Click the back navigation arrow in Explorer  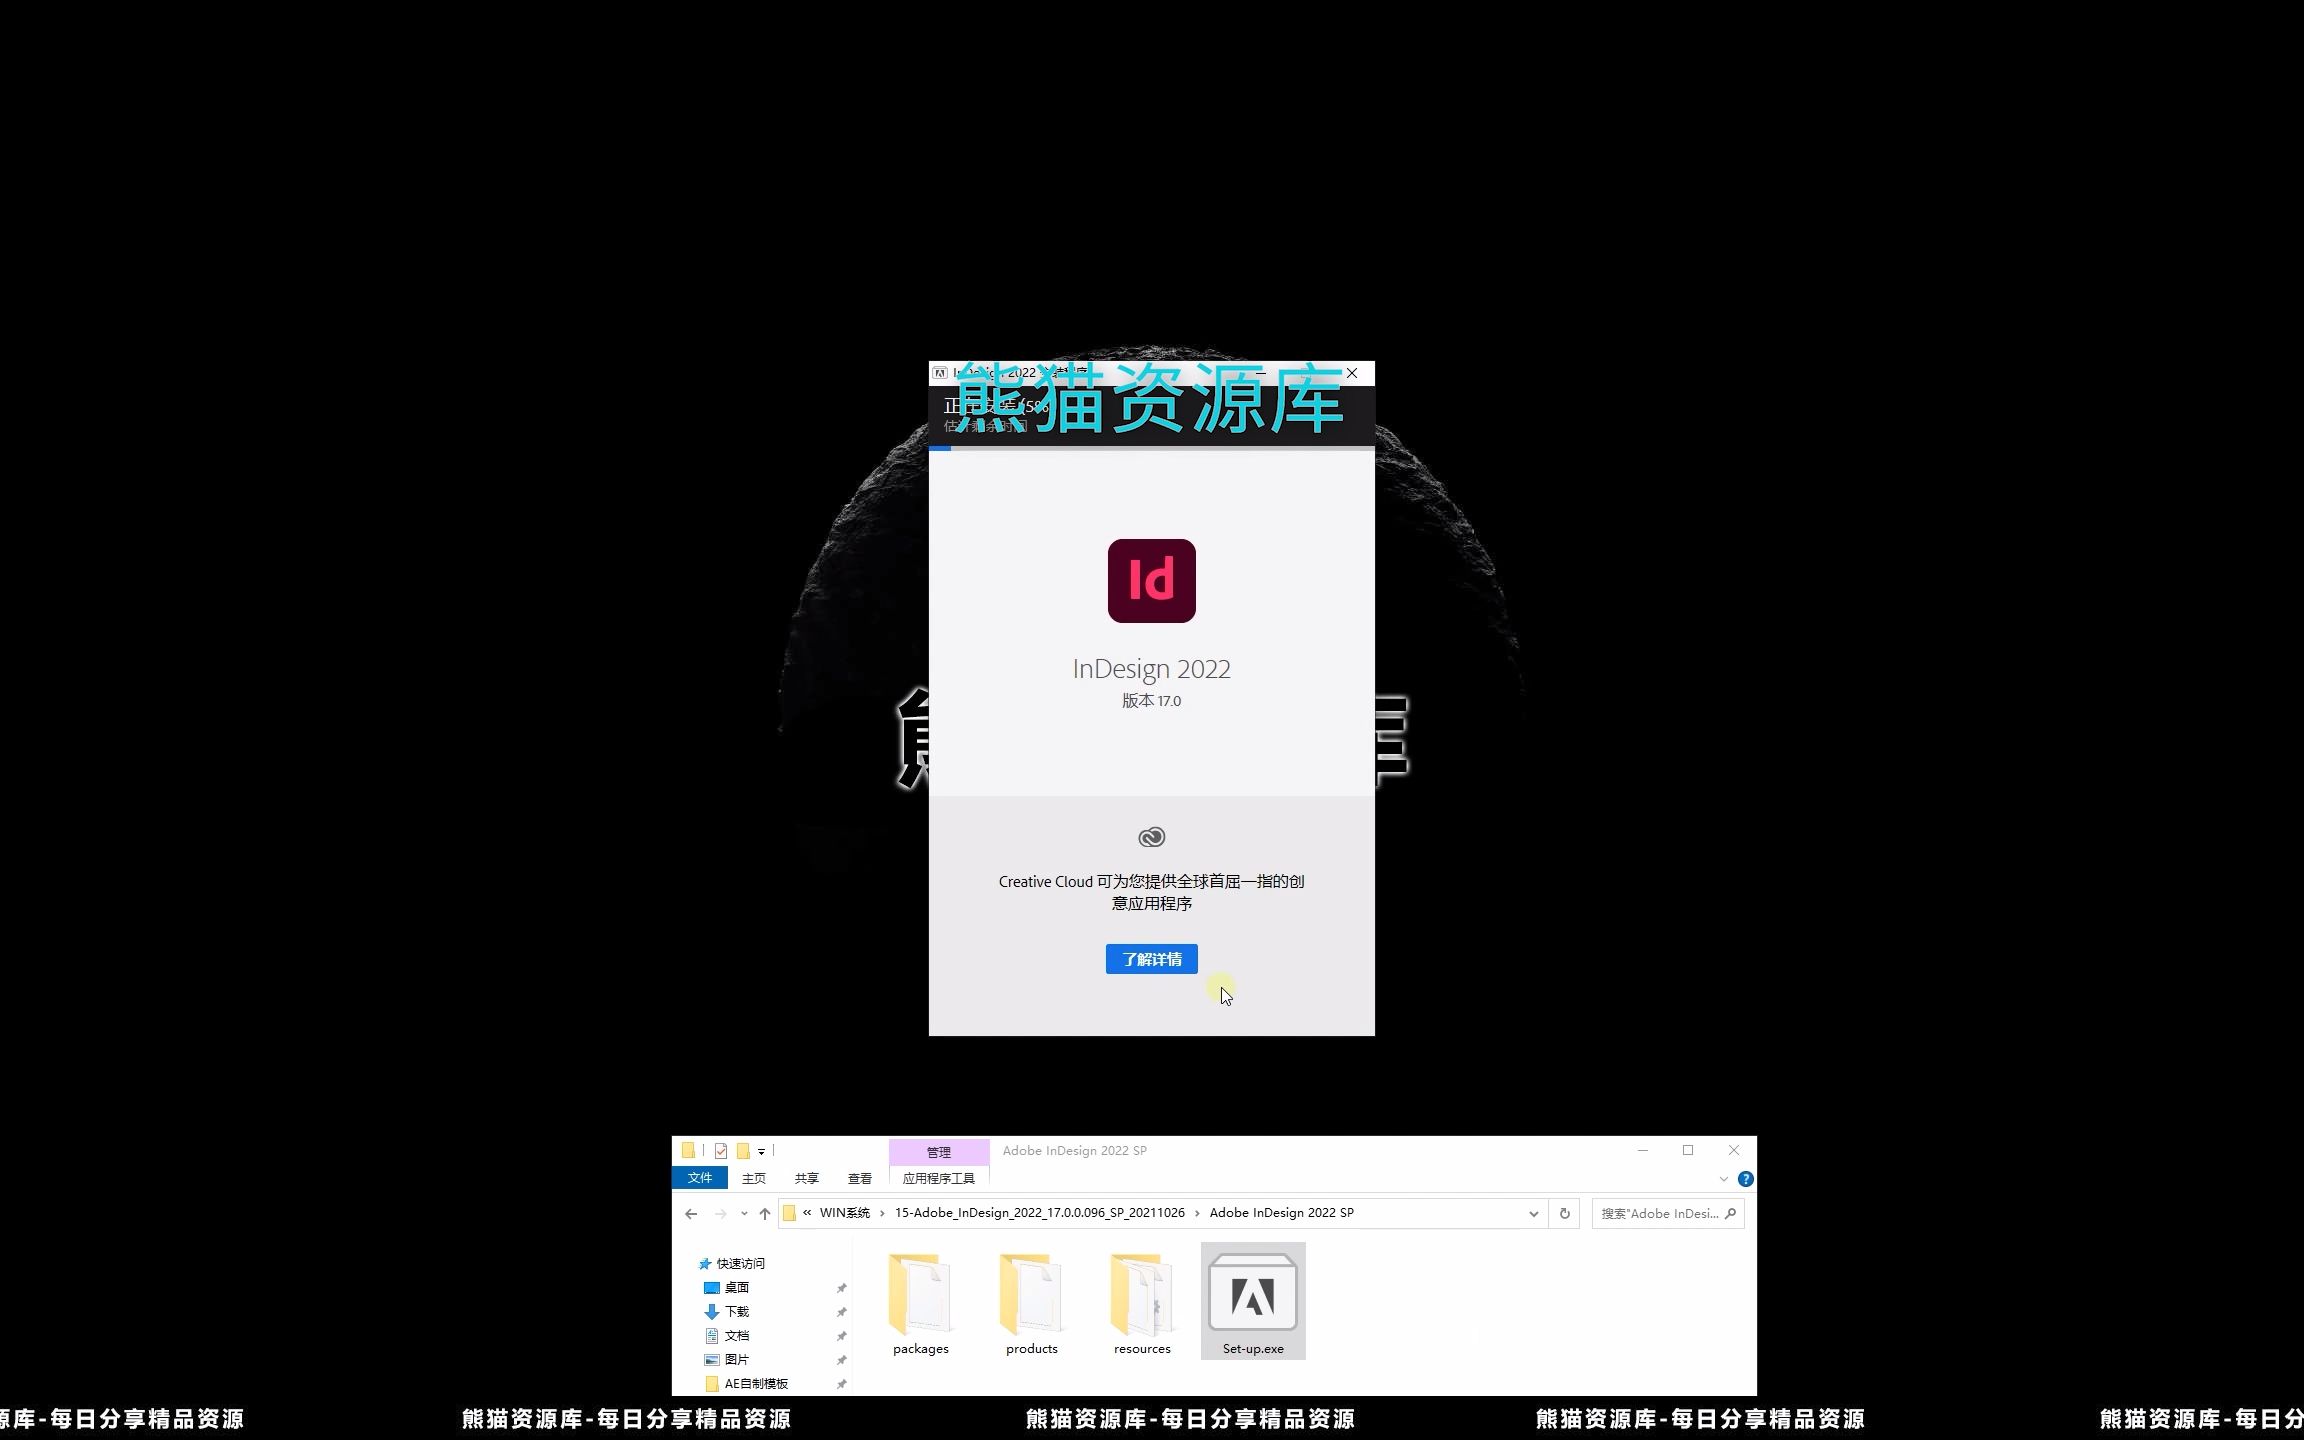pyautogui.click(x=690, y=1213)
